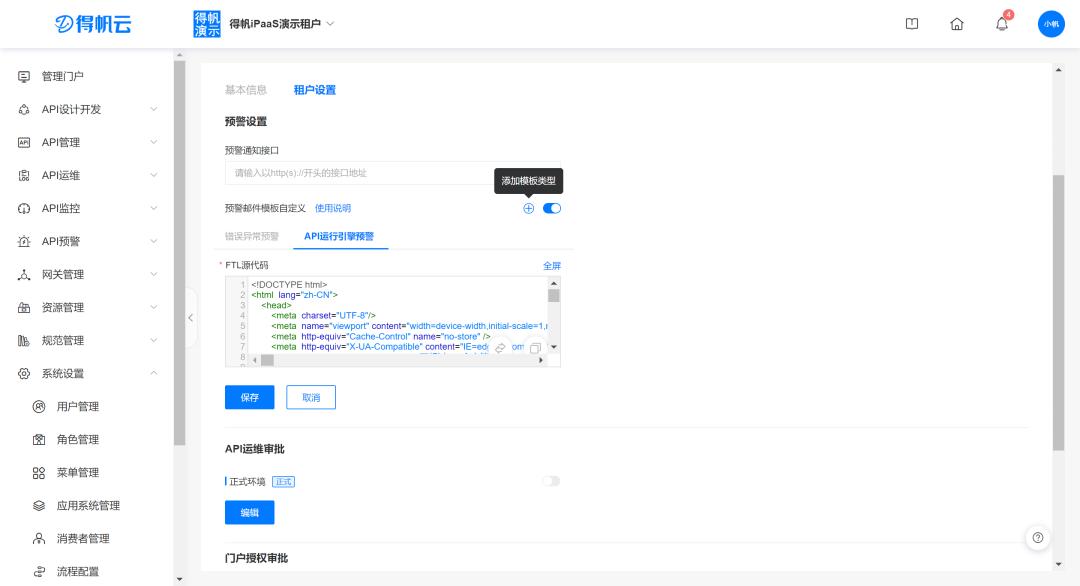Click the 资源管理 sidebar icon

[24, 308]
